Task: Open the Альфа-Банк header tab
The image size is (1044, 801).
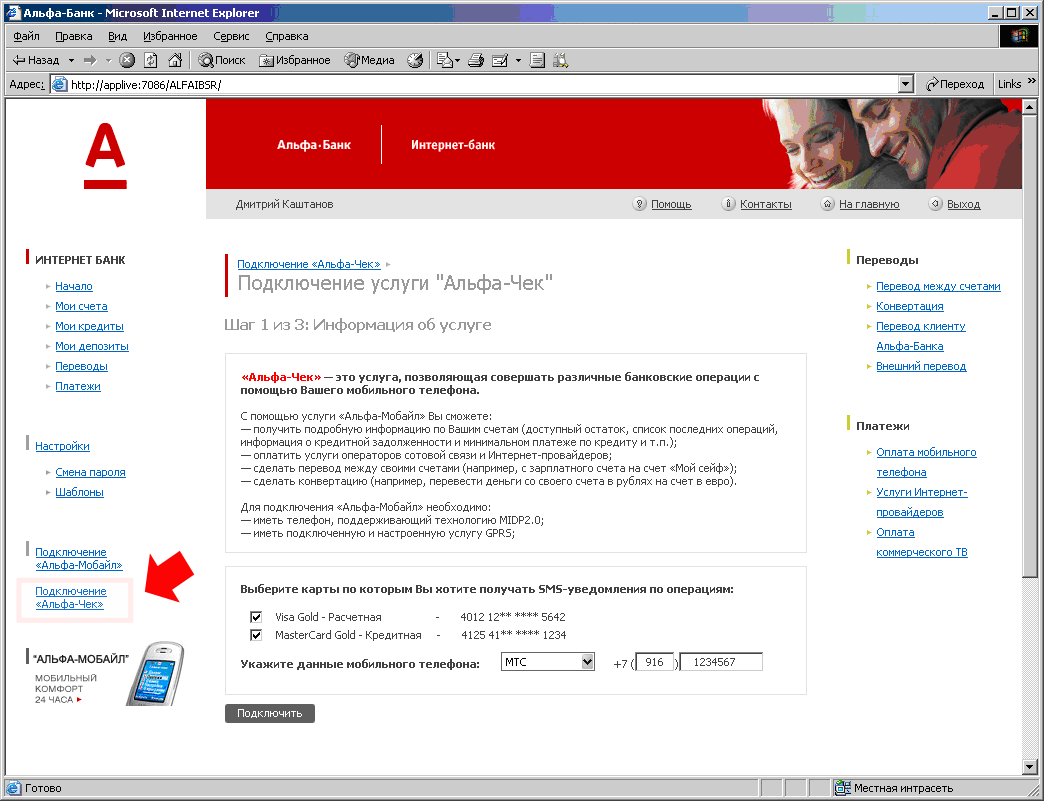Action: tap(314, 144)
